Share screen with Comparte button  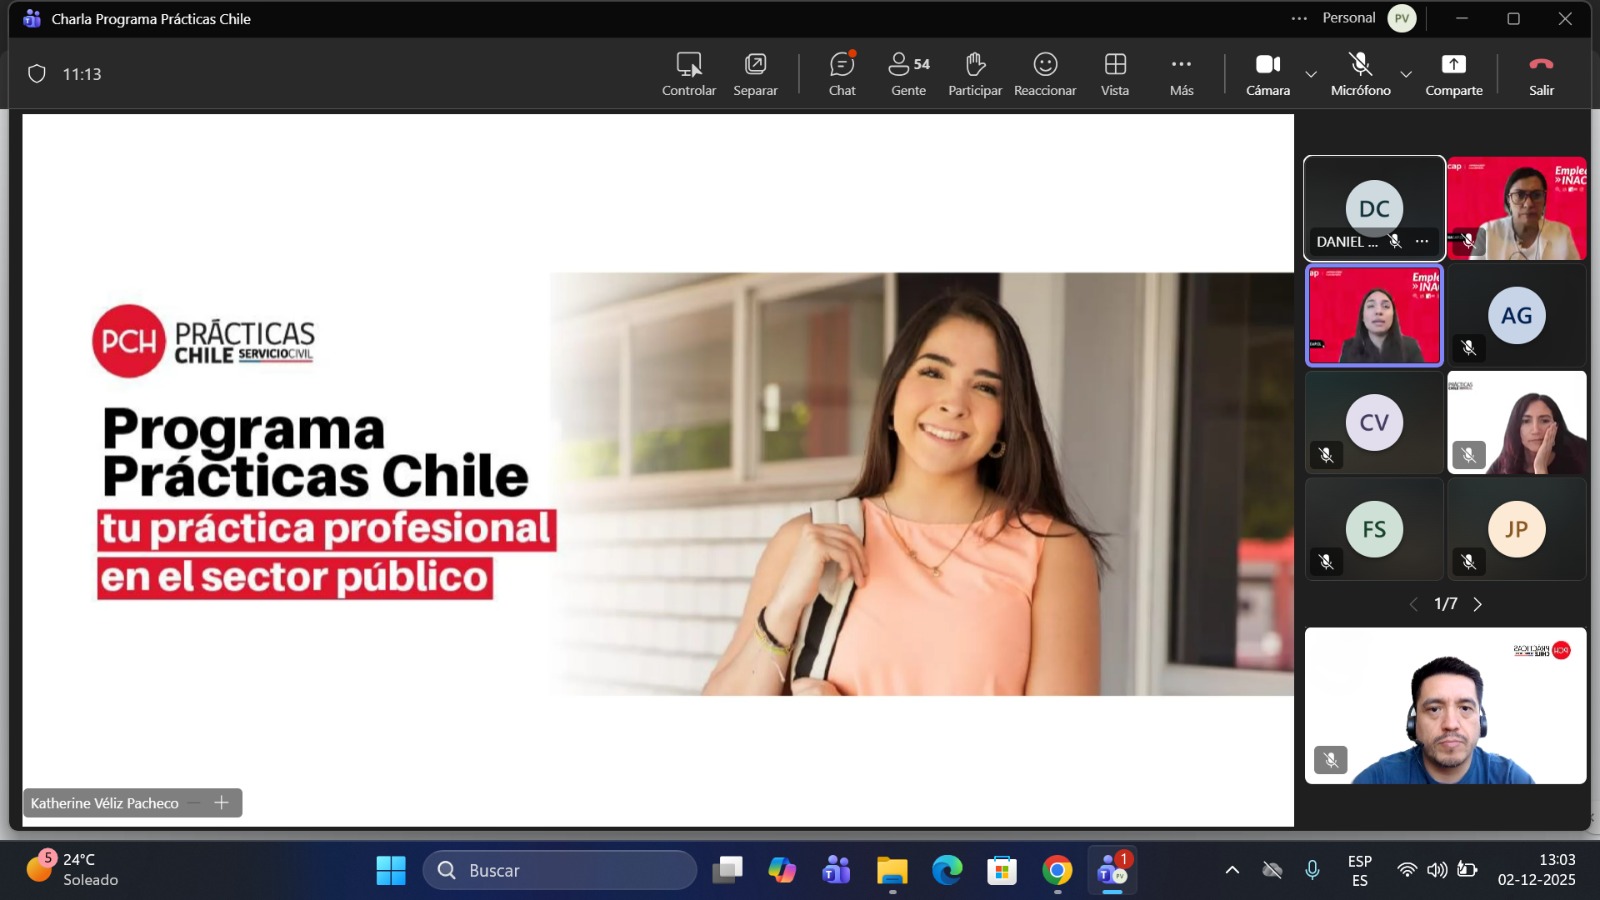point(1453,74)
